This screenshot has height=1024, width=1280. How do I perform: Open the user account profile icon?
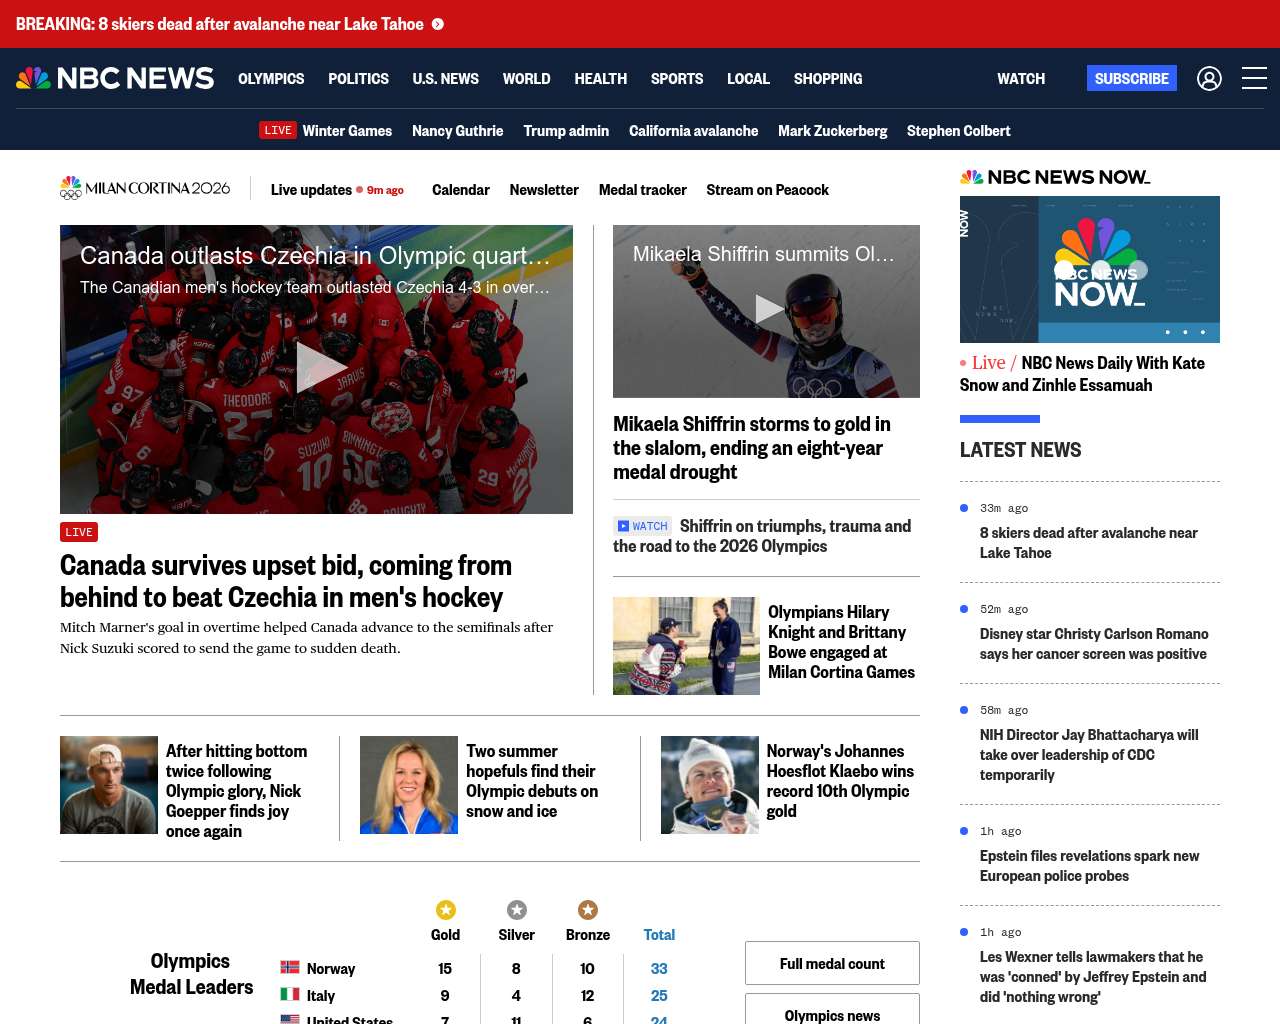1209,78
